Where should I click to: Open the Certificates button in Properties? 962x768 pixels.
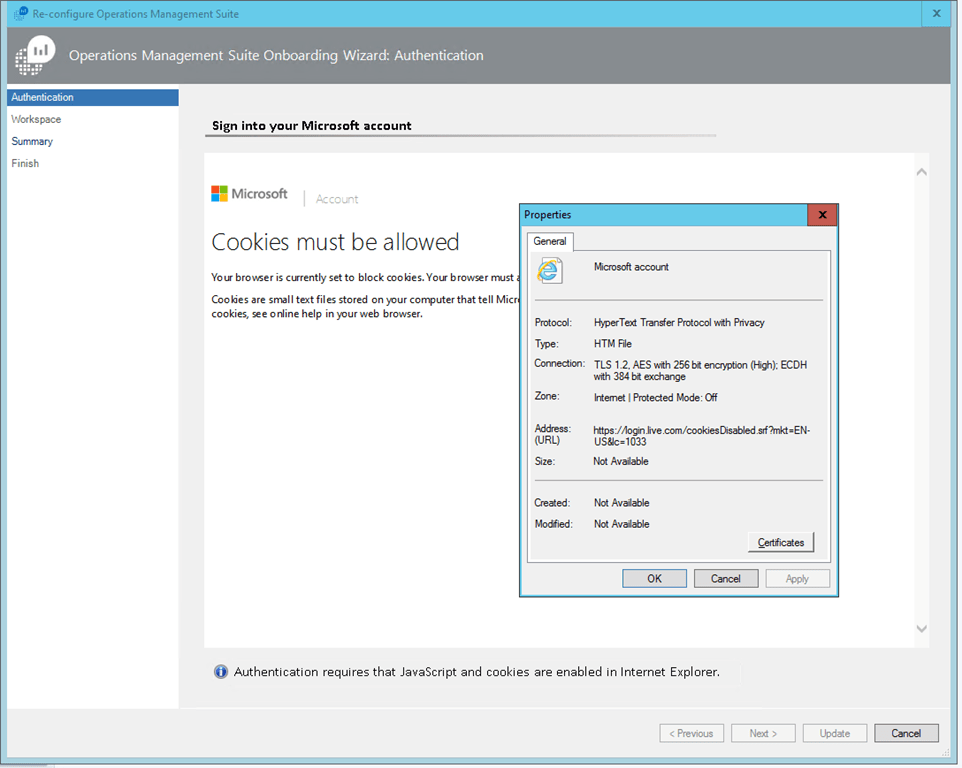(x=780, y=542)
